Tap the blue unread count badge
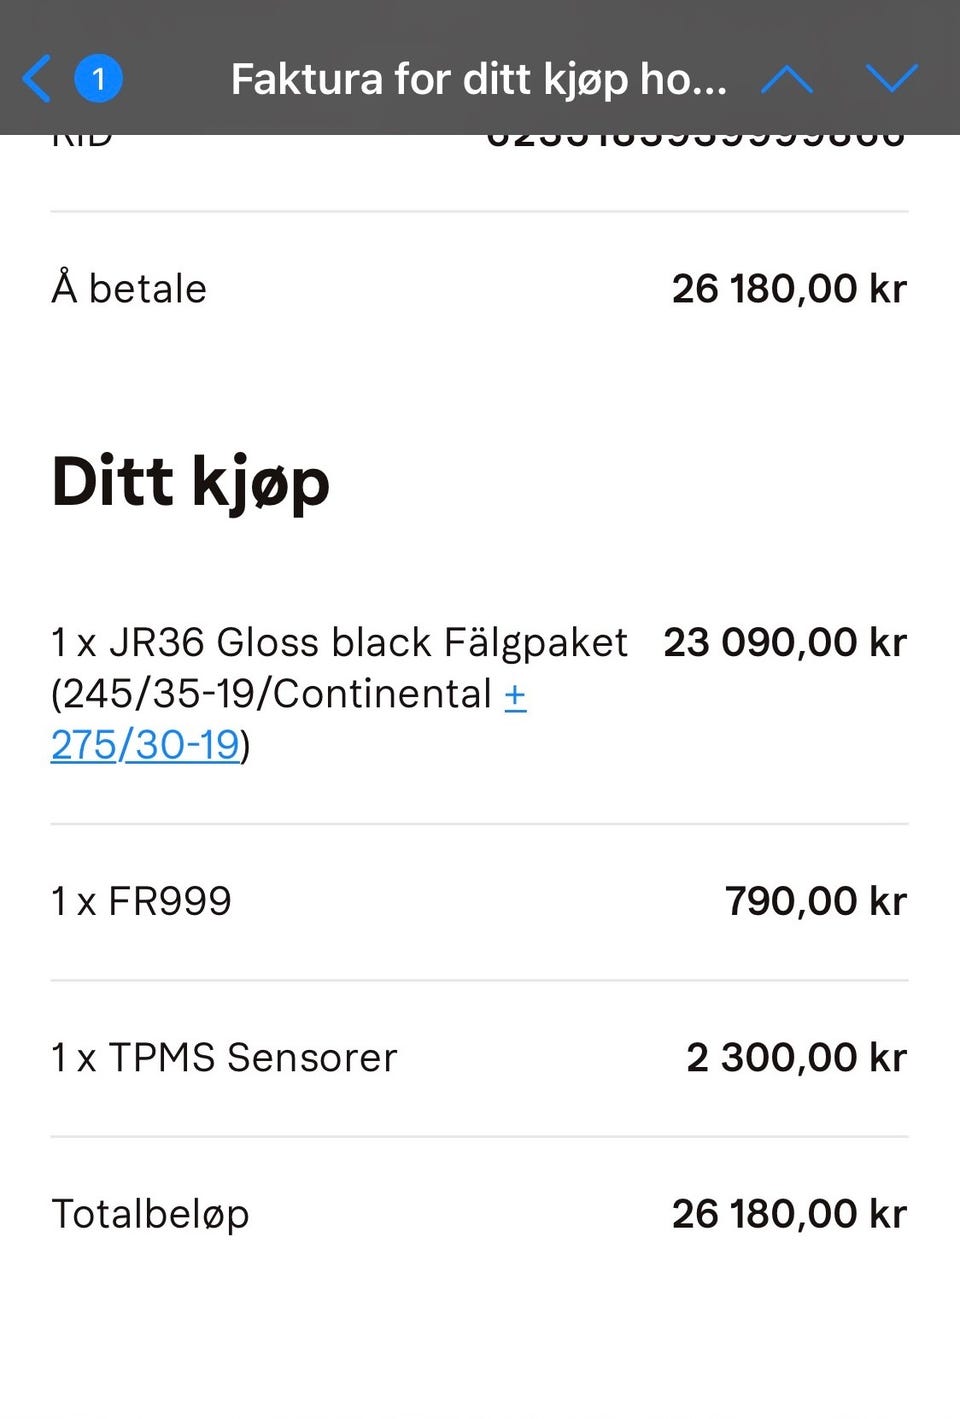The height and width of the screenshot is (1419, 960). [x=98, y=78]
